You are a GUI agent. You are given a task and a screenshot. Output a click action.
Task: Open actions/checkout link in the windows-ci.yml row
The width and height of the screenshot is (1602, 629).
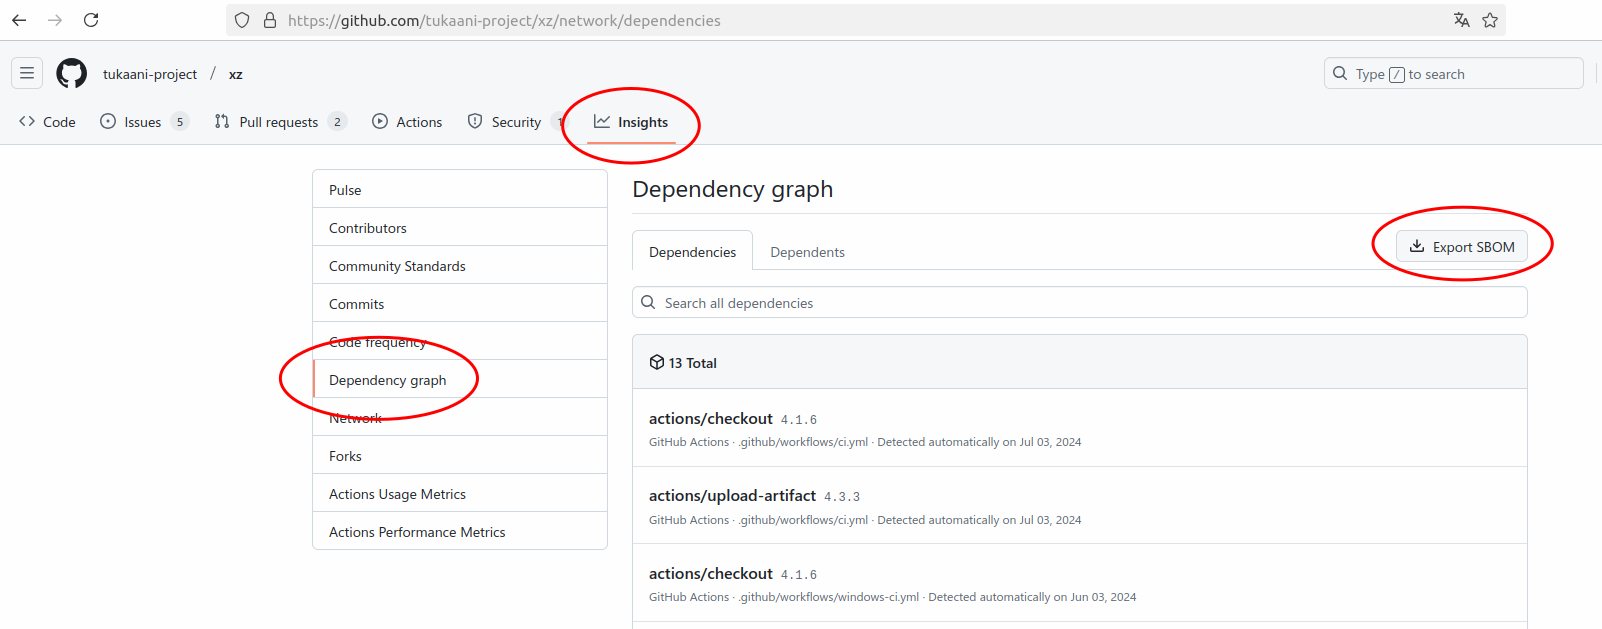(x=711, y=573)
